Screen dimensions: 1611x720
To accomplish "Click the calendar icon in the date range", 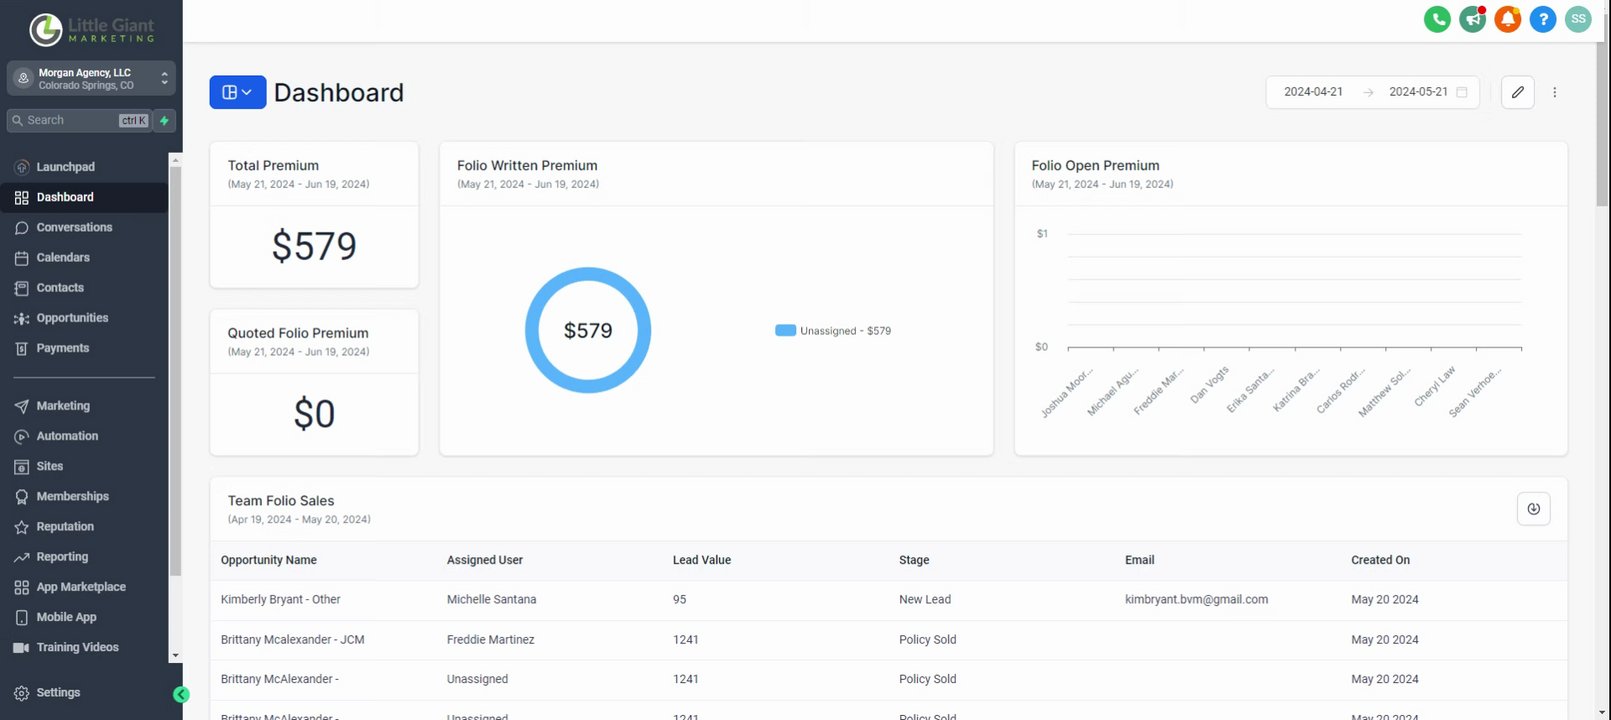I will tap(1462, 92).
